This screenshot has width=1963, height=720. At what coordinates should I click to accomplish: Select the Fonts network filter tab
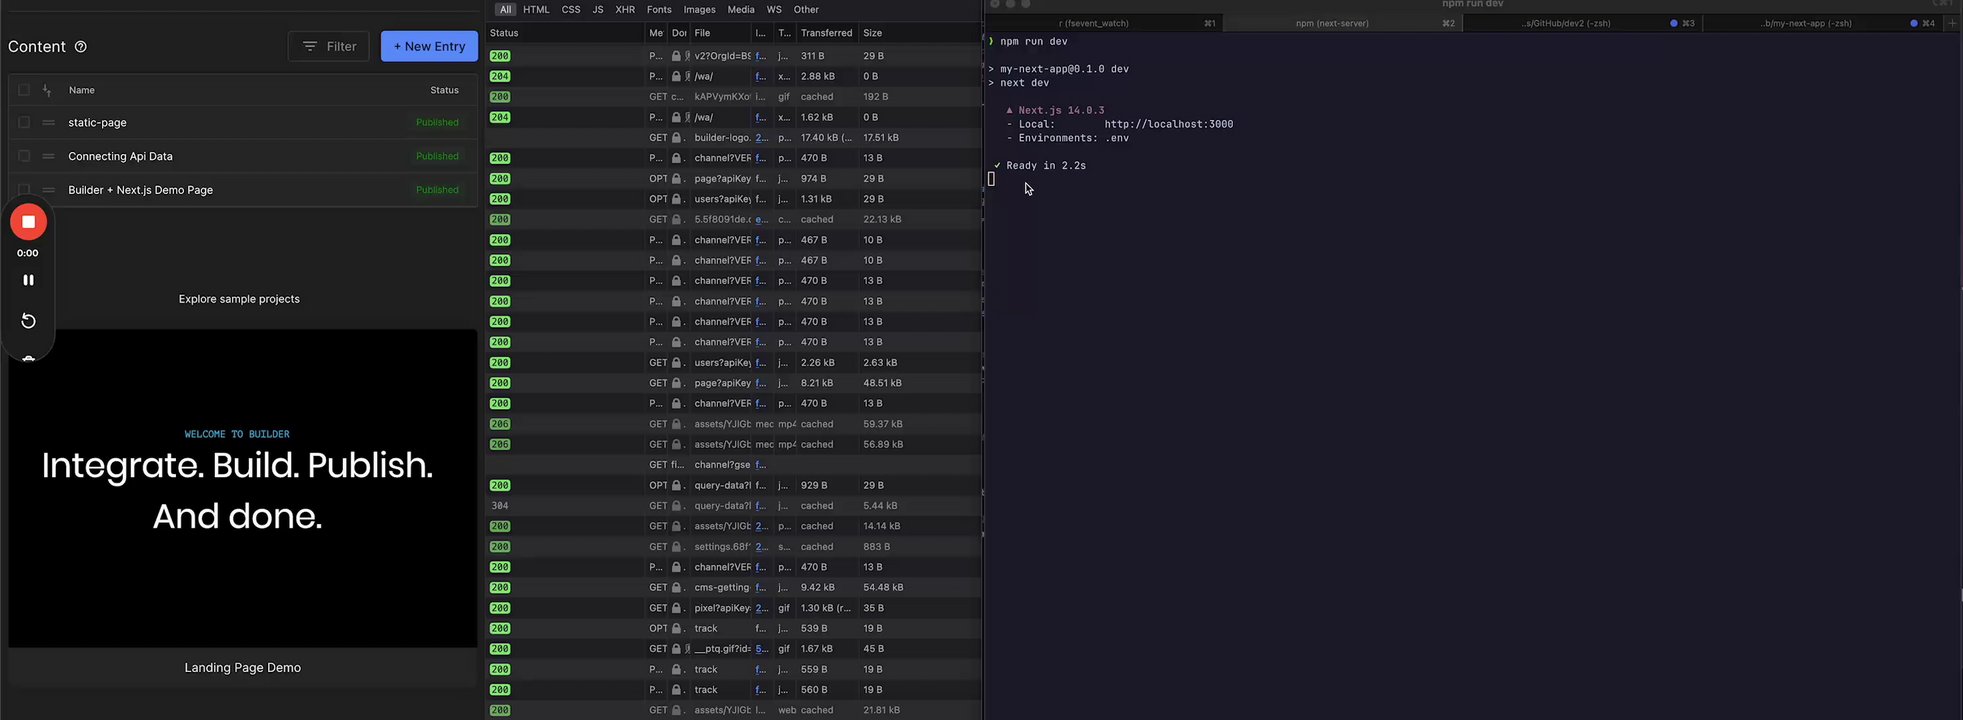[659, 9]
